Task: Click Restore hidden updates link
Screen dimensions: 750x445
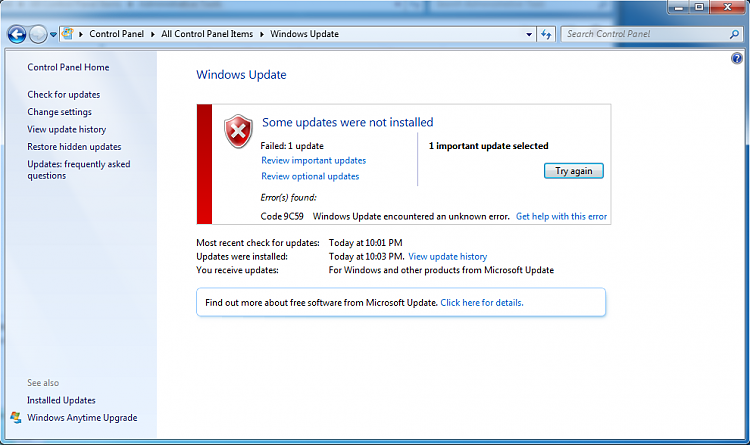Action: coord(74,147)
